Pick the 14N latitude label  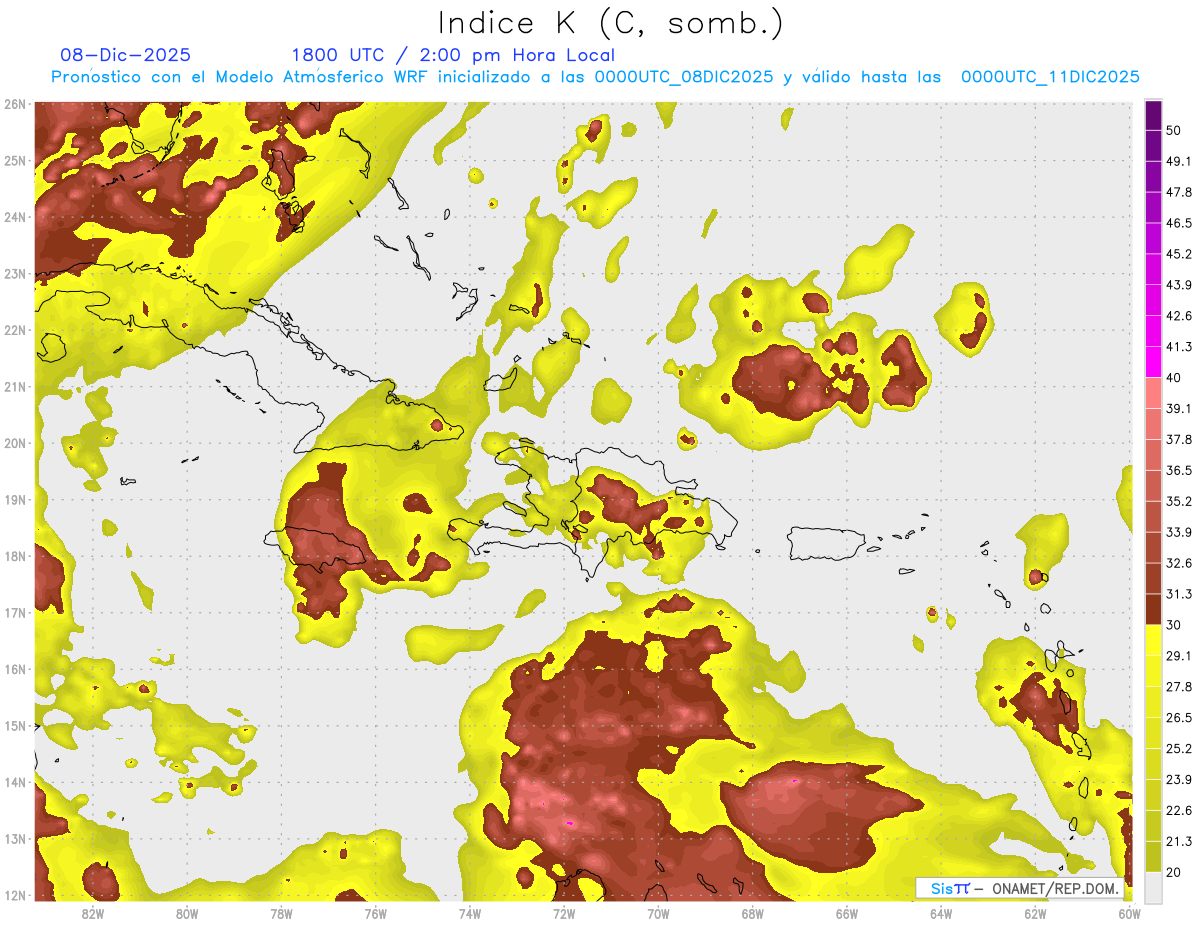14,782
